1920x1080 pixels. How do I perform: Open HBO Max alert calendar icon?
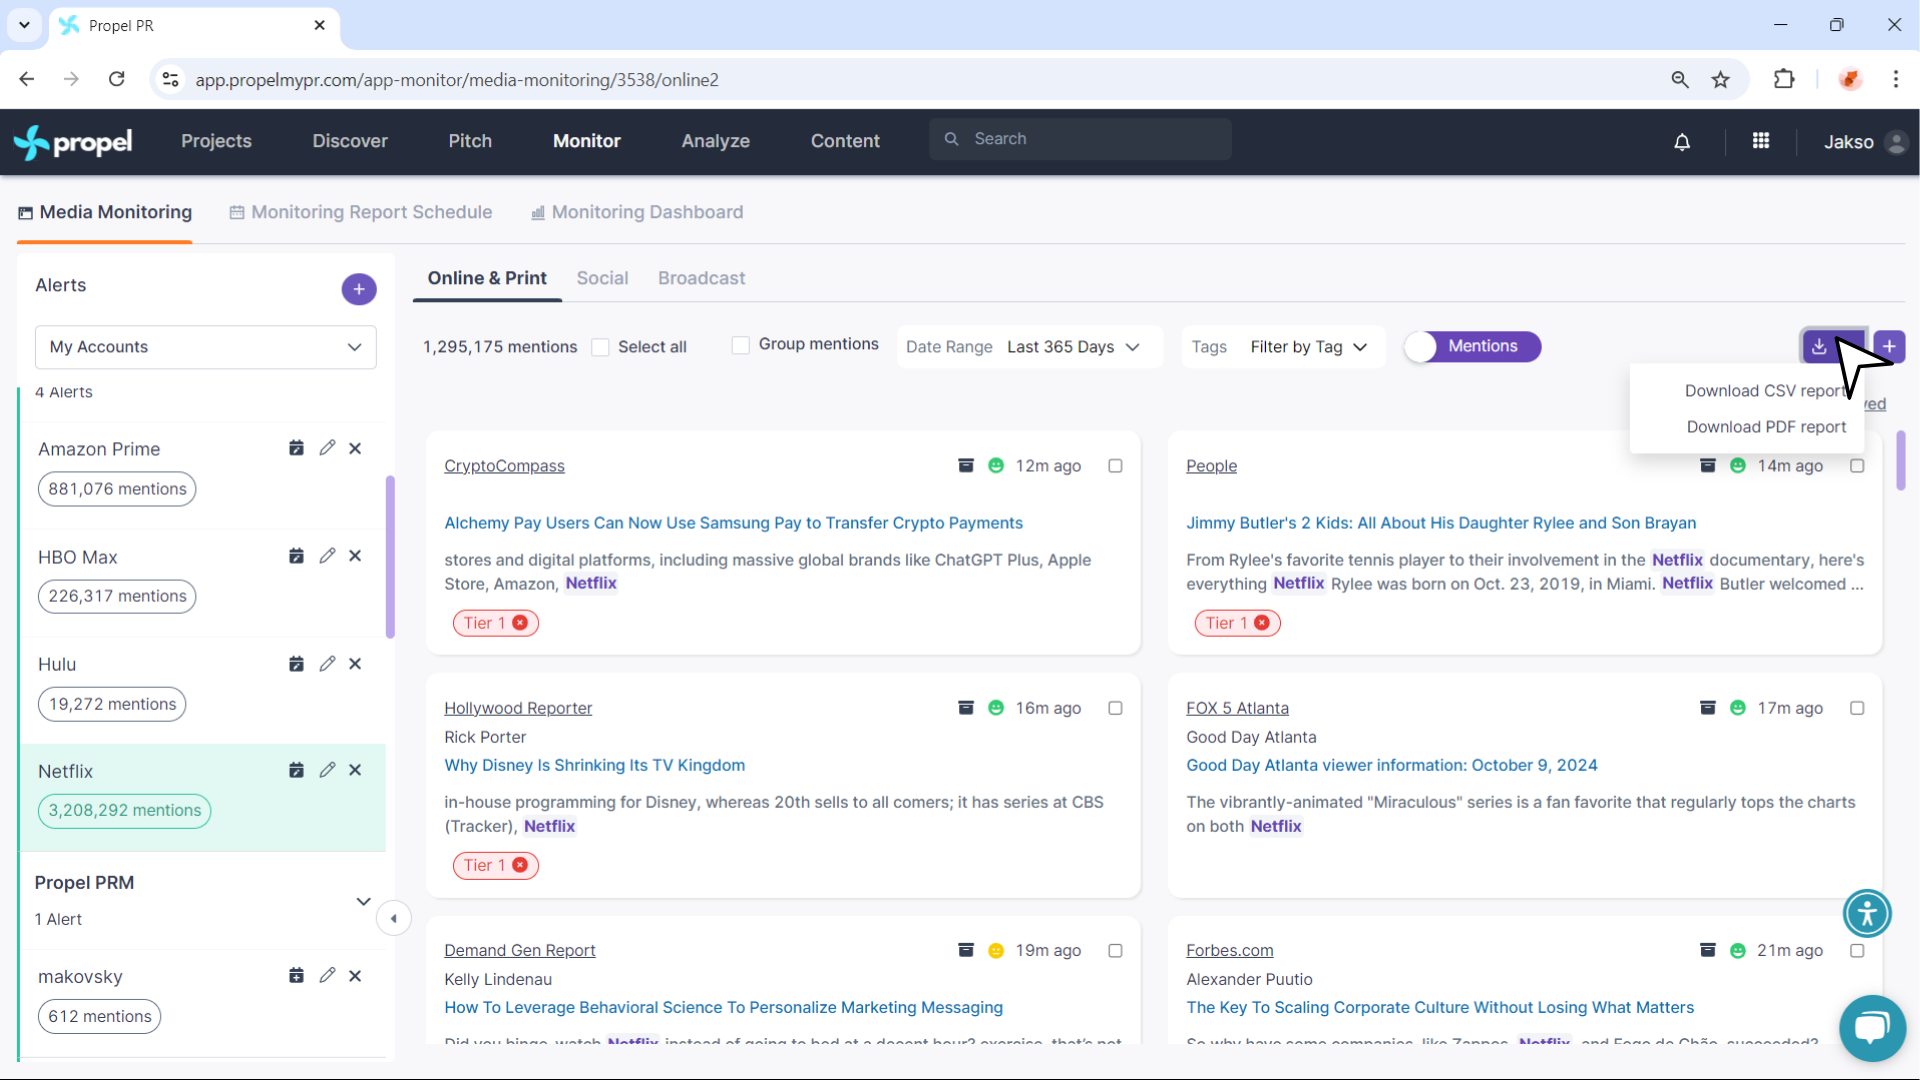(296, 556)
